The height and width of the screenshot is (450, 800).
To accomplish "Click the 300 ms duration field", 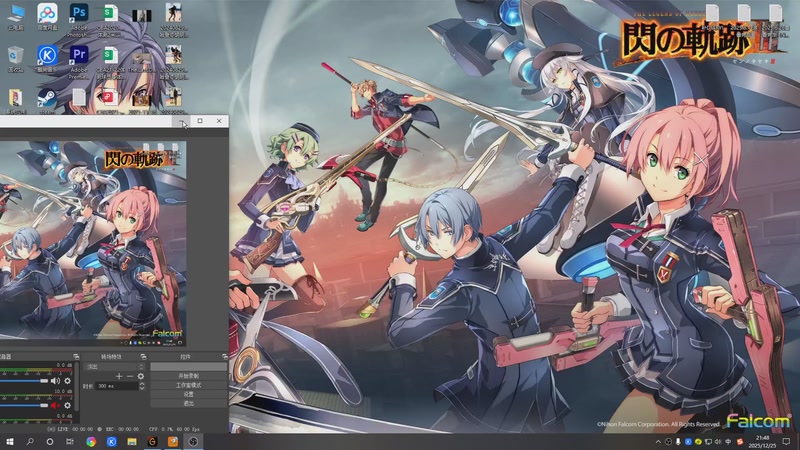I will [117, 386].
